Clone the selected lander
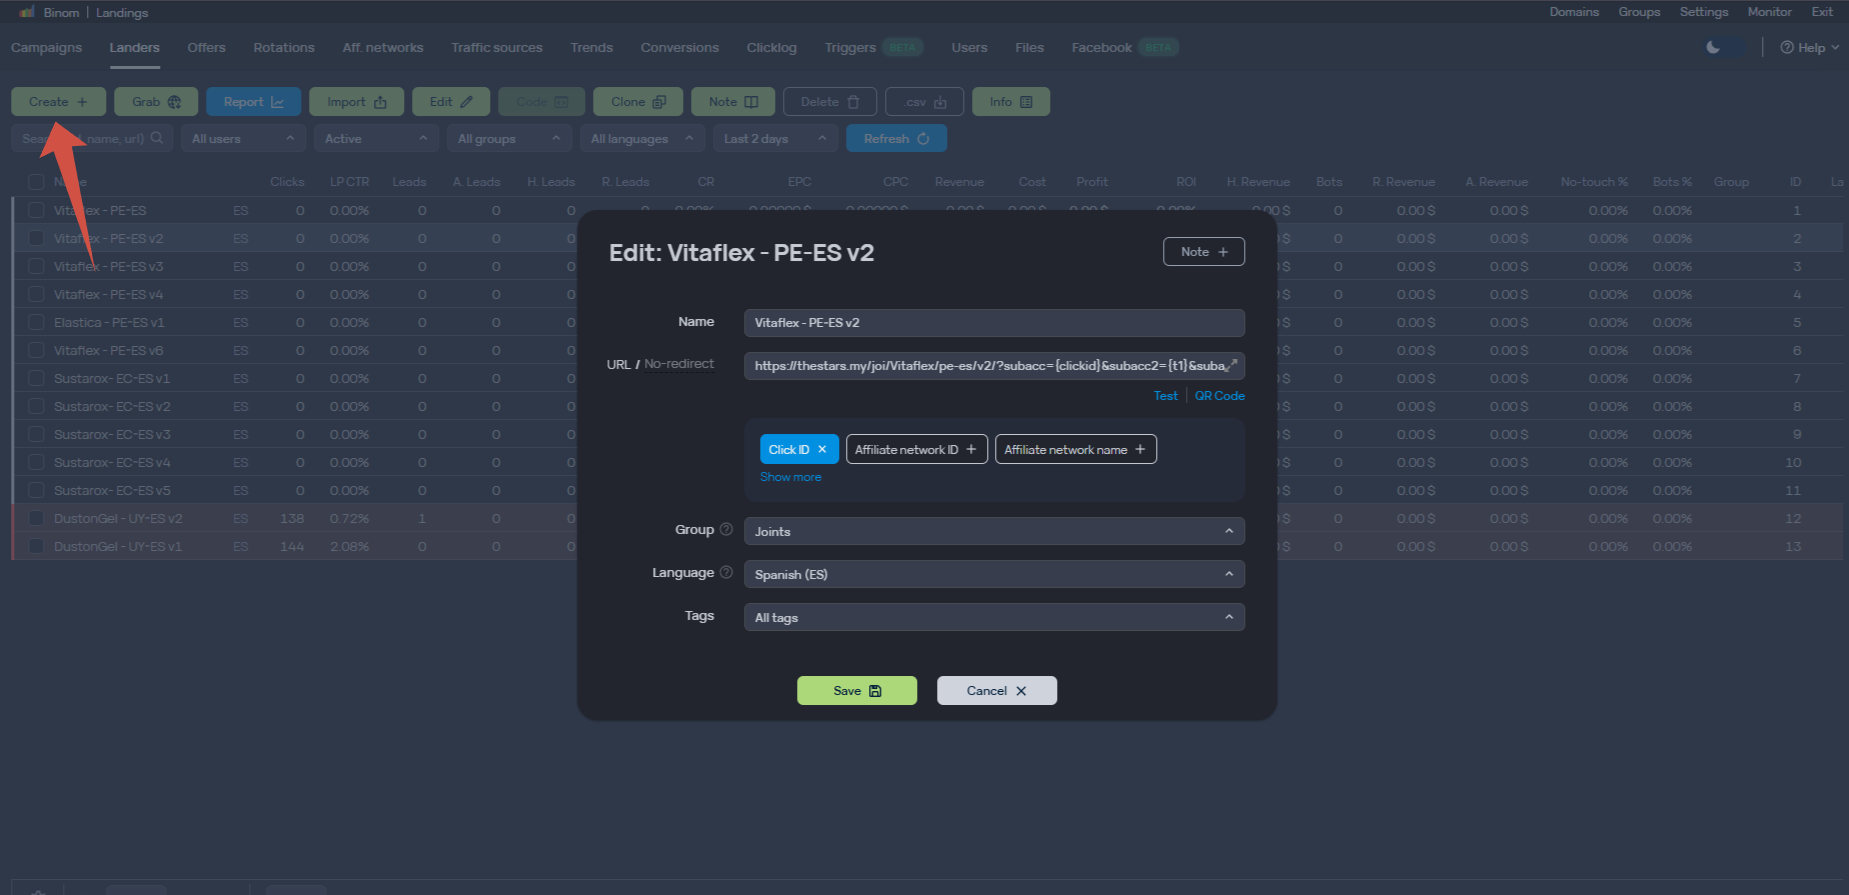This screenshot has height=895, width=1849. click(x=638, y=102)
